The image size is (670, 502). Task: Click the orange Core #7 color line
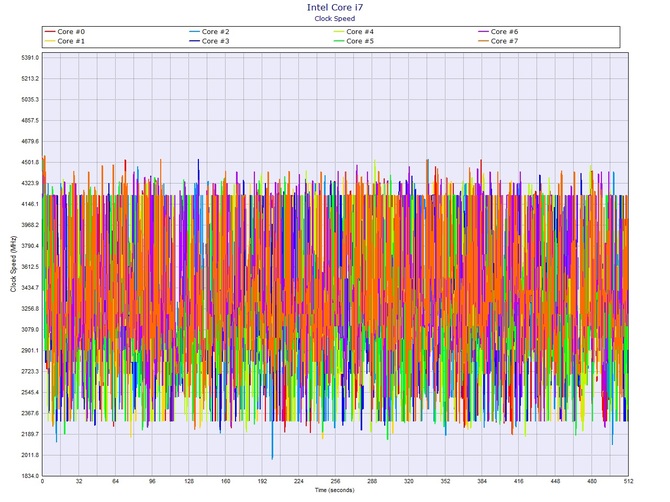point(483,41)
